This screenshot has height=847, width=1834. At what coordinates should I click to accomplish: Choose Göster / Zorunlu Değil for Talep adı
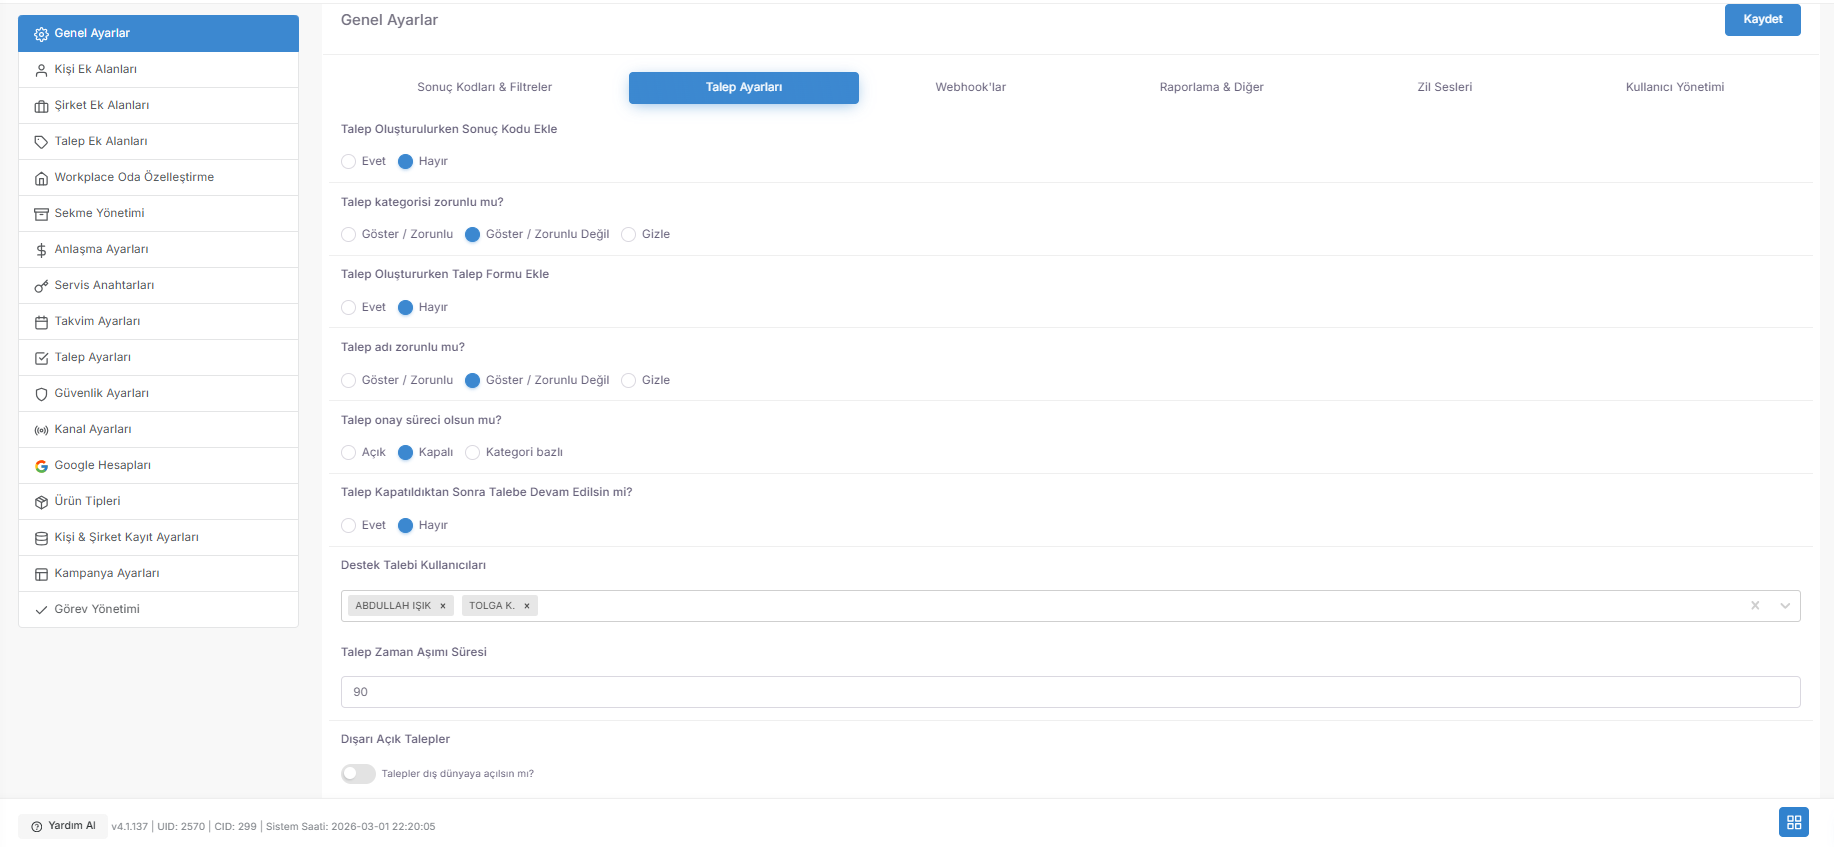(473, 380)
